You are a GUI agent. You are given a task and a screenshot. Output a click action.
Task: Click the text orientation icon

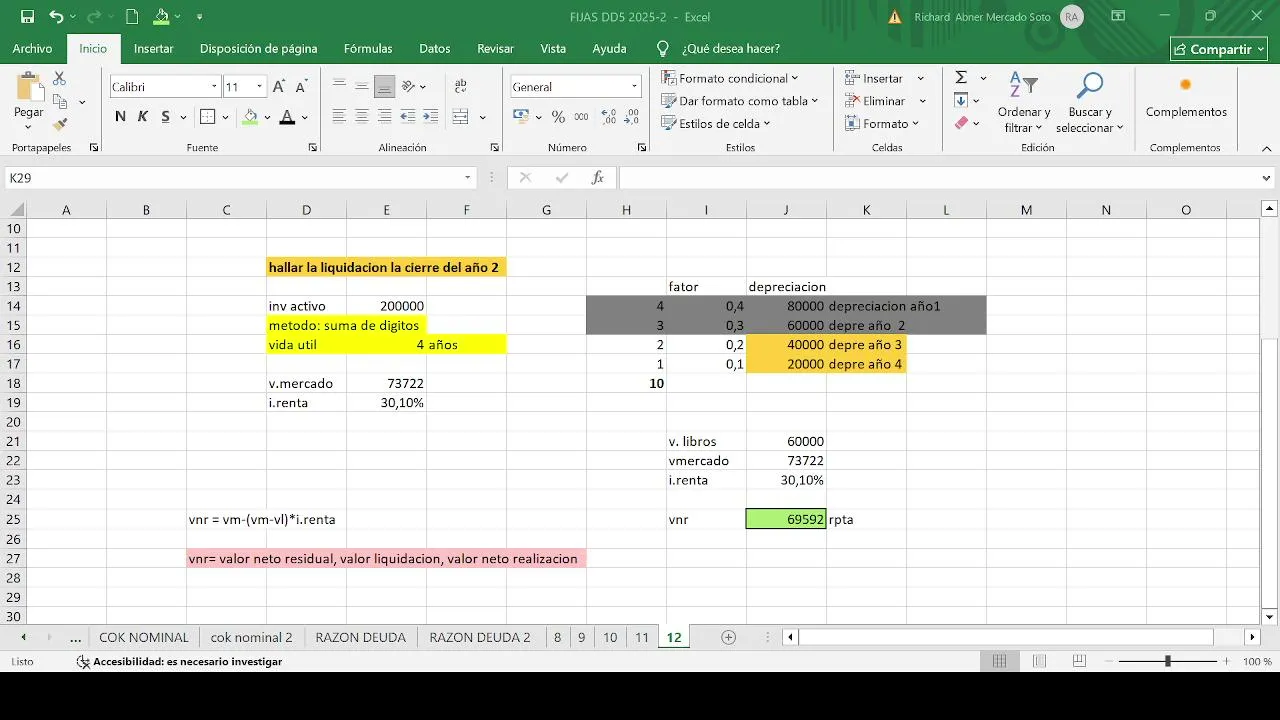tap(410, 86)
